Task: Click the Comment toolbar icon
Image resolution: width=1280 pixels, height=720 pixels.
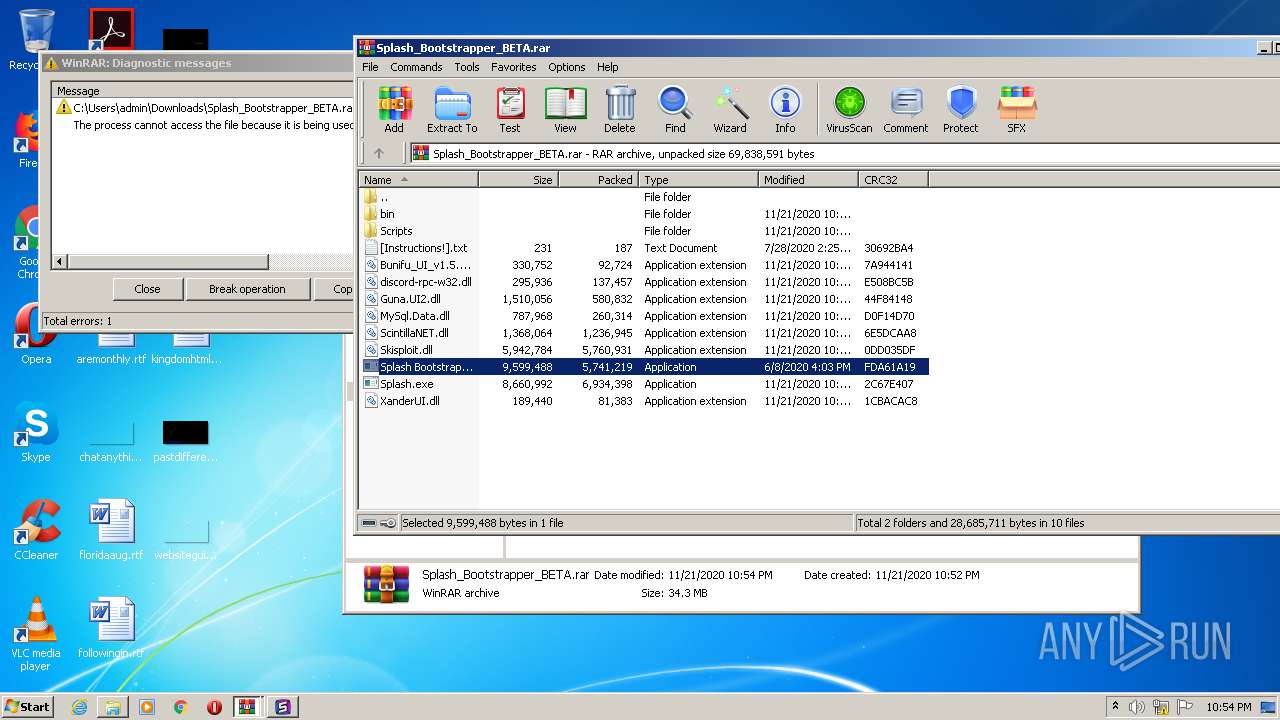Action: pyautogui.click(x=906, y=109)
